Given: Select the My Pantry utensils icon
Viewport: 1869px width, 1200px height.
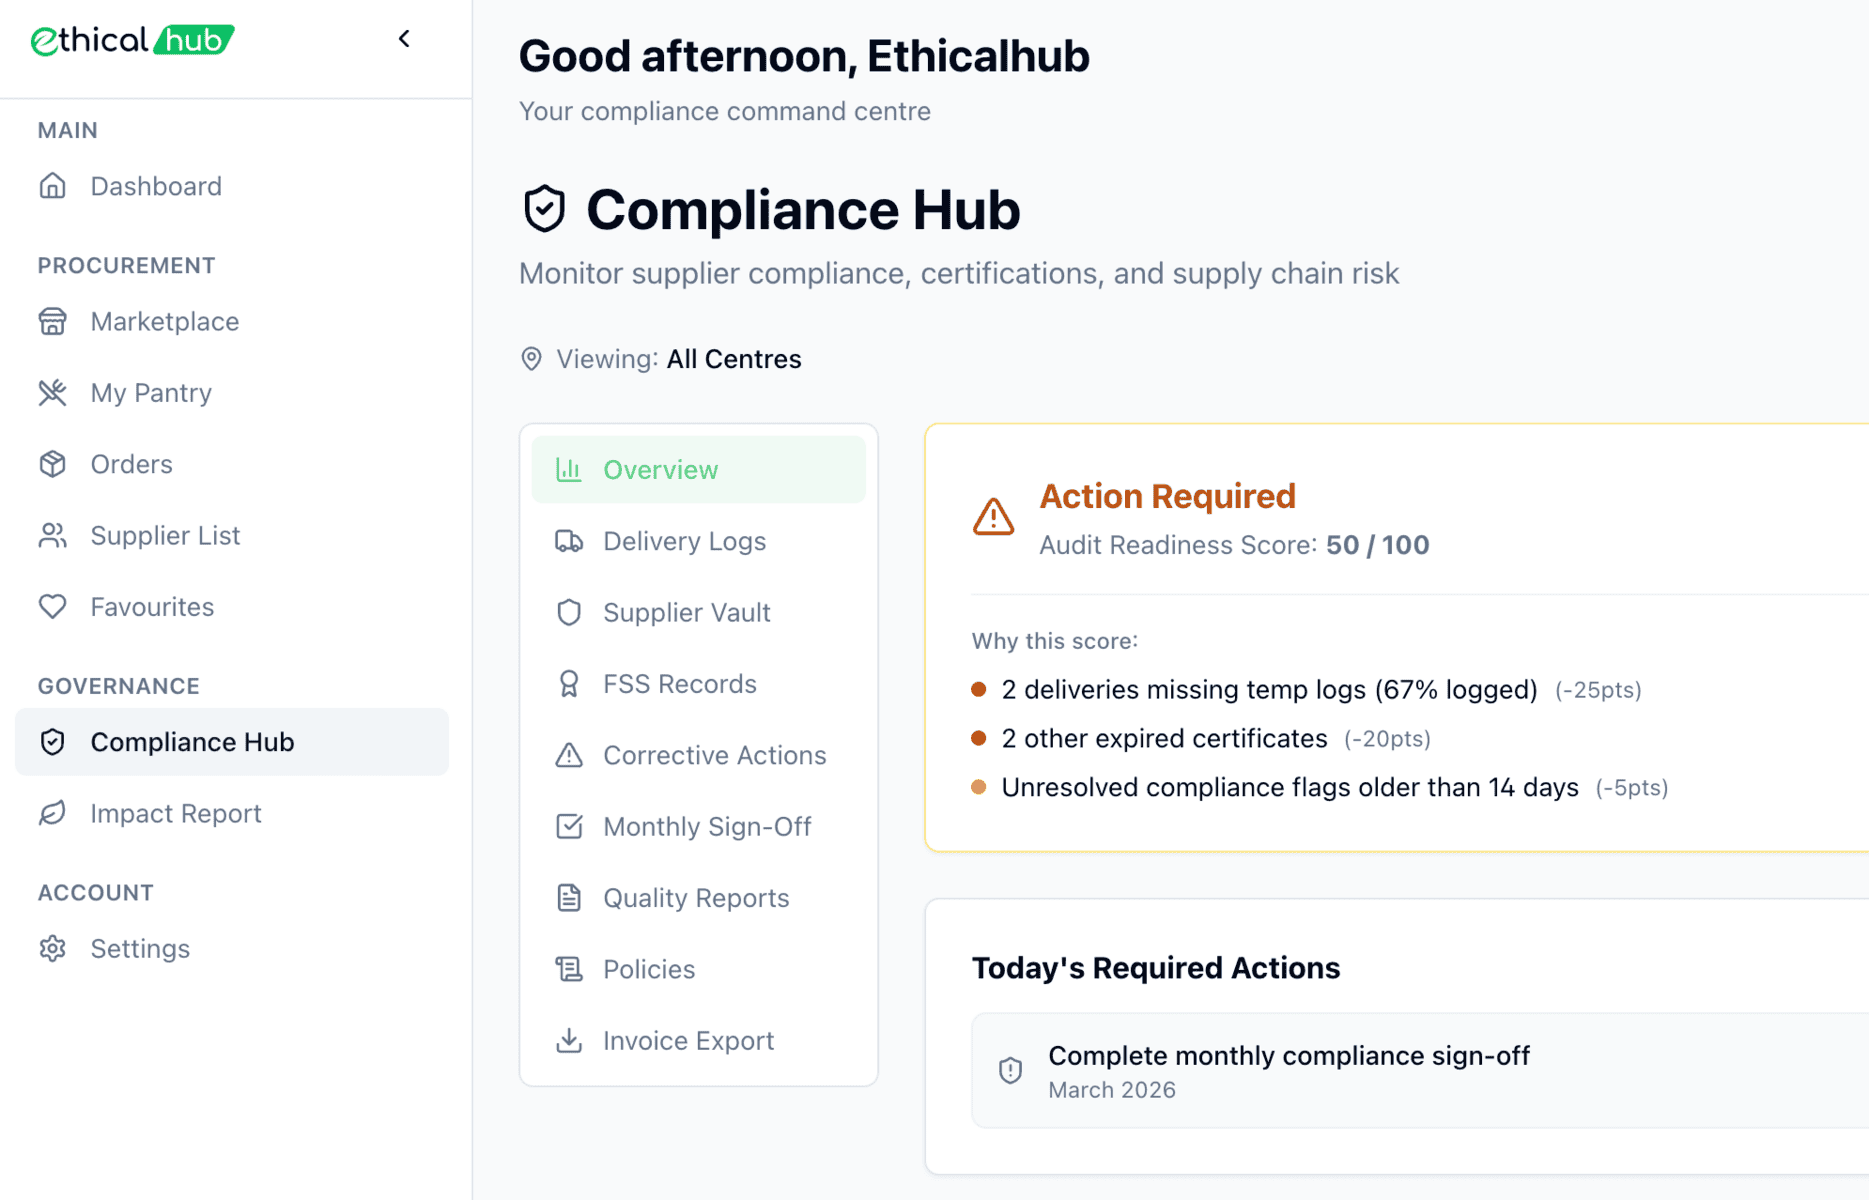Looking at the screenshot, I should click(53, 393).
